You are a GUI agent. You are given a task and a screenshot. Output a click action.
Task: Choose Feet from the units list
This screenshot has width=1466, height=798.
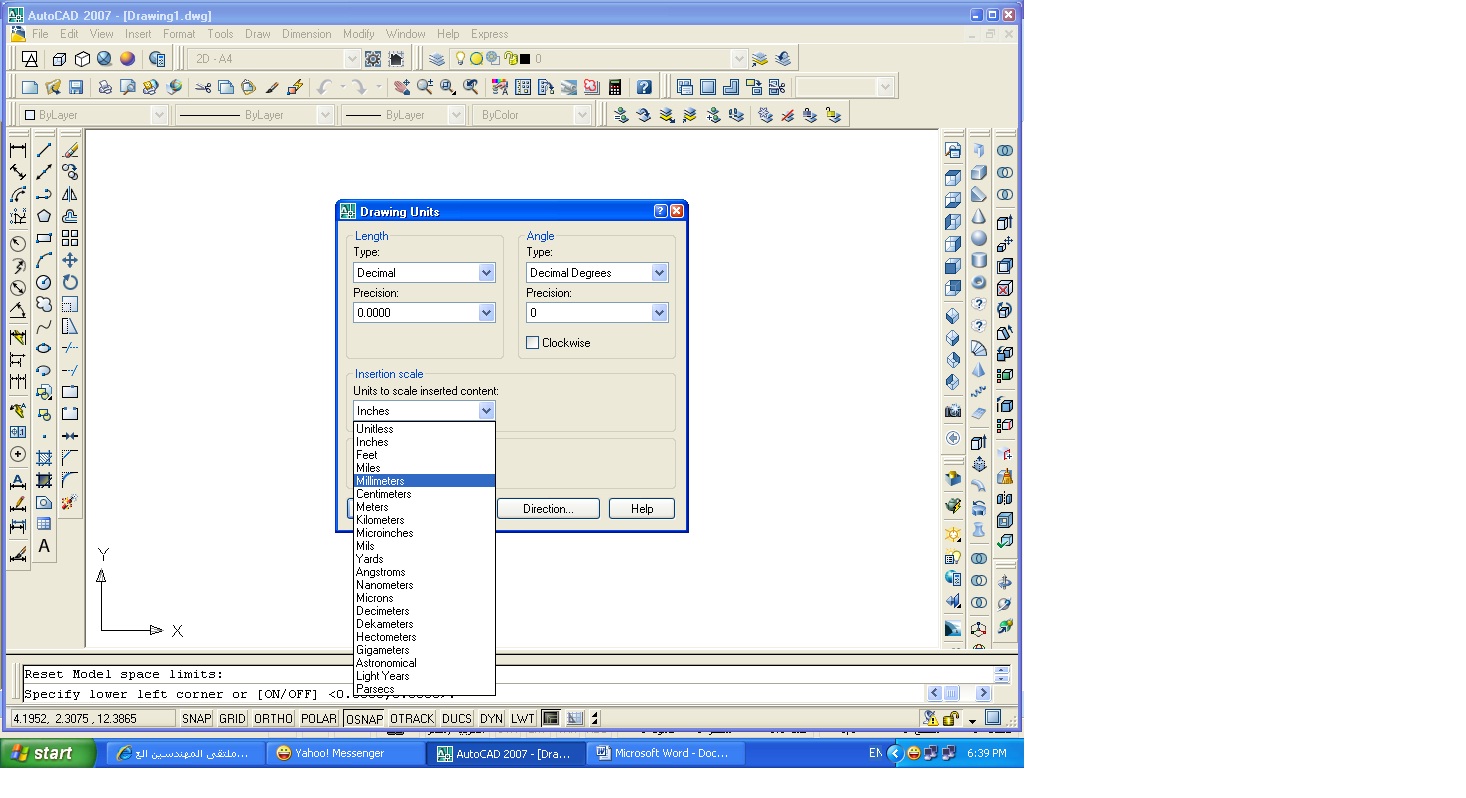pos(424,455)
